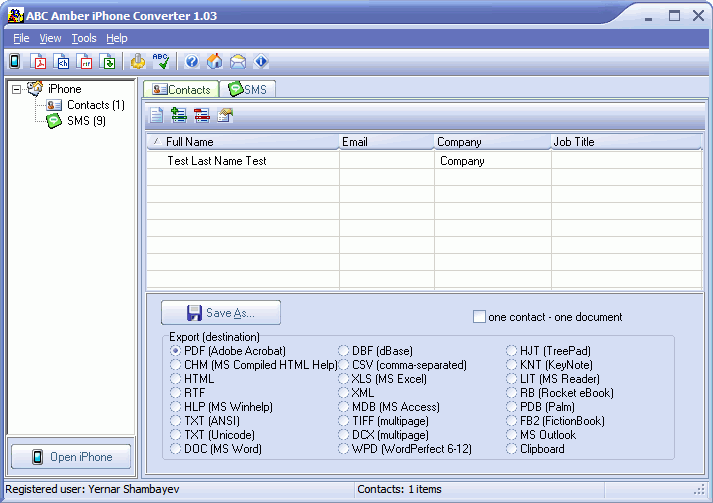Screen dimensions: 713x503
Task: Click the app logo icon in title bar
Action: pos(15,15)
